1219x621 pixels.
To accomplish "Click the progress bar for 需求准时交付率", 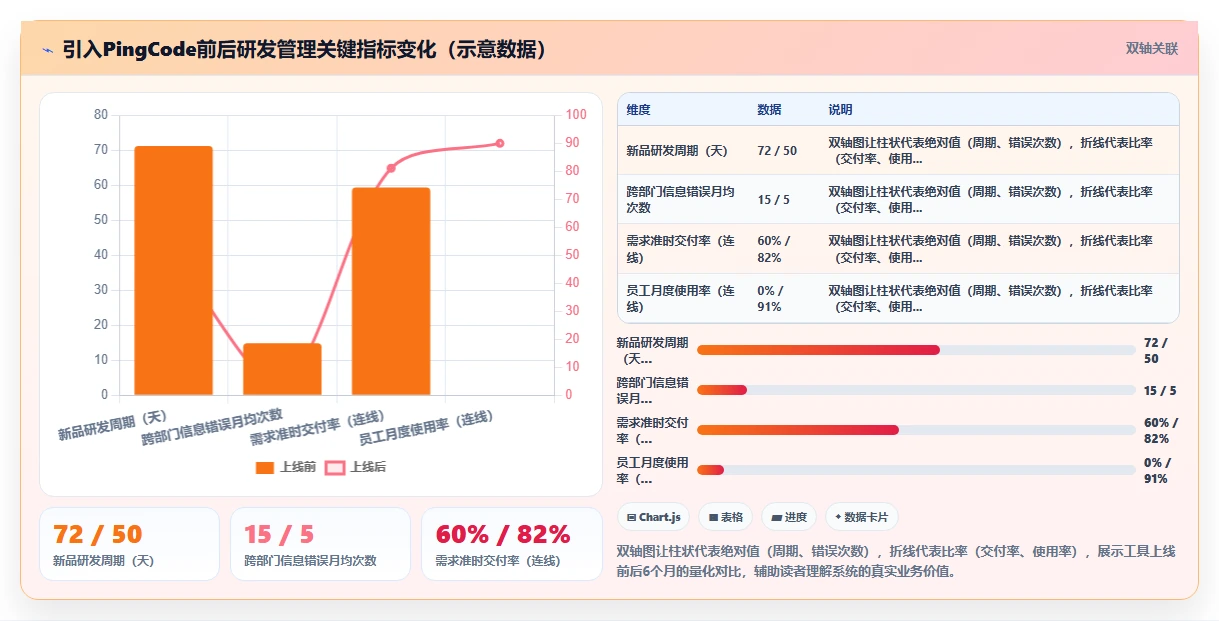I will pos(916,430).
